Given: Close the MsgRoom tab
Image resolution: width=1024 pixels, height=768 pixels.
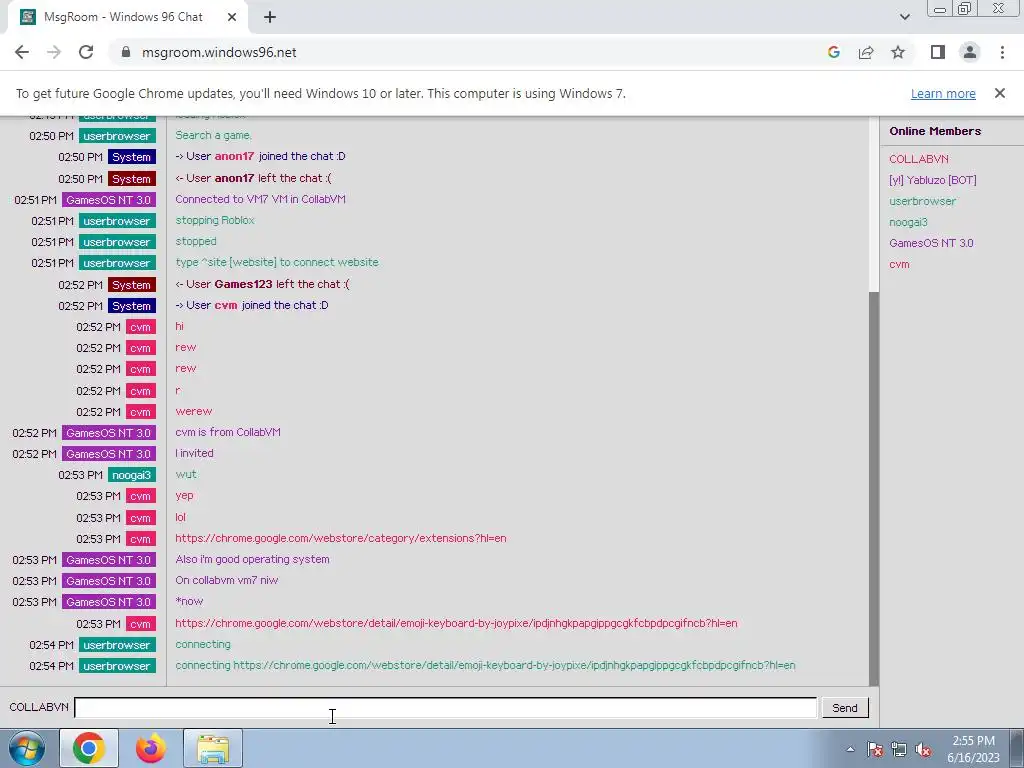Looking at the screenshot, I should [232, 17].
